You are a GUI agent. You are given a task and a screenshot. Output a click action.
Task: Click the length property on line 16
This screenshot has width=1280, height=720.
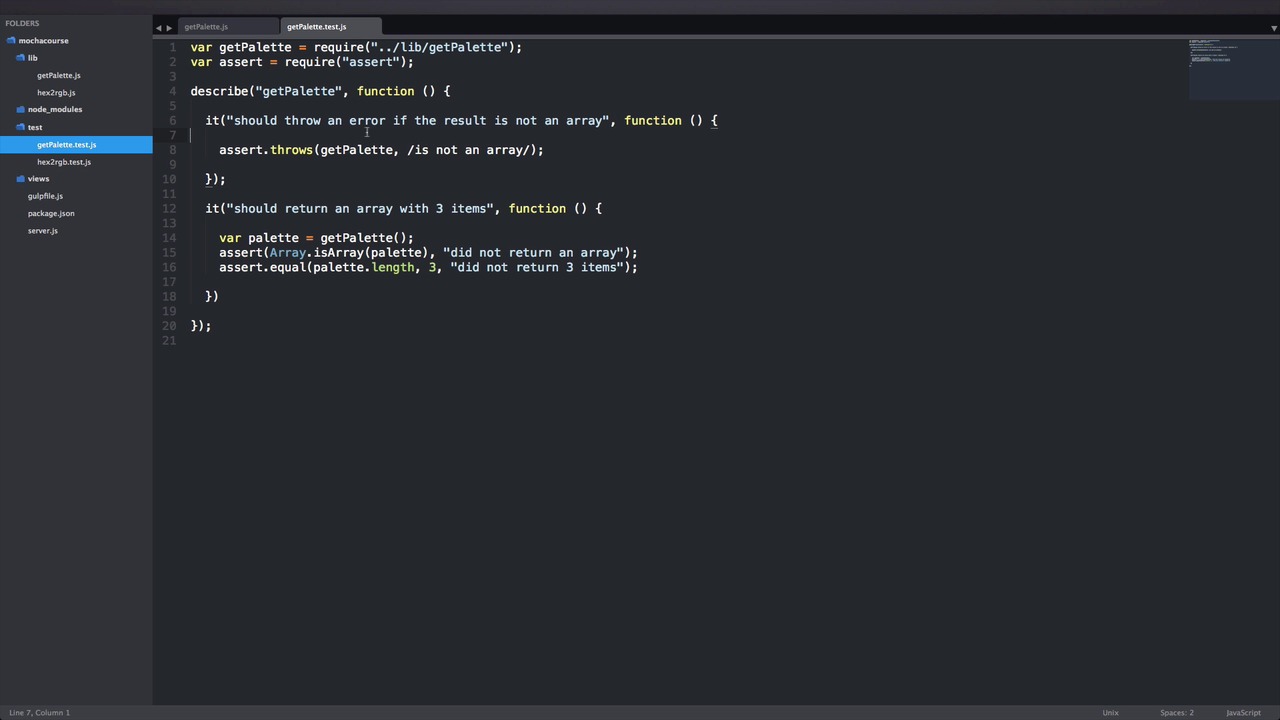coord(392,267)
